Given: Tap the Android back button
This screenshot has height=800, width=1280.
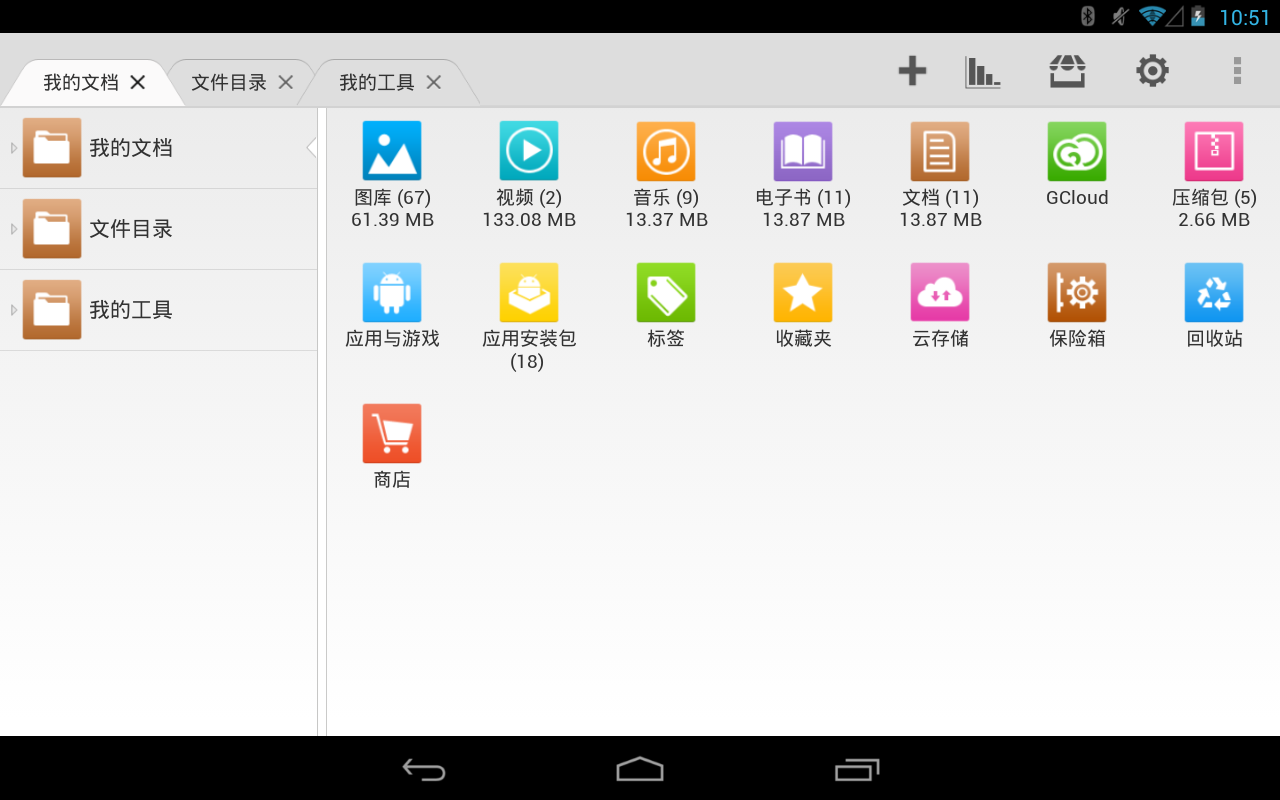Looking at the screenshot, I should pyautogui.click(x=424, y=769).
